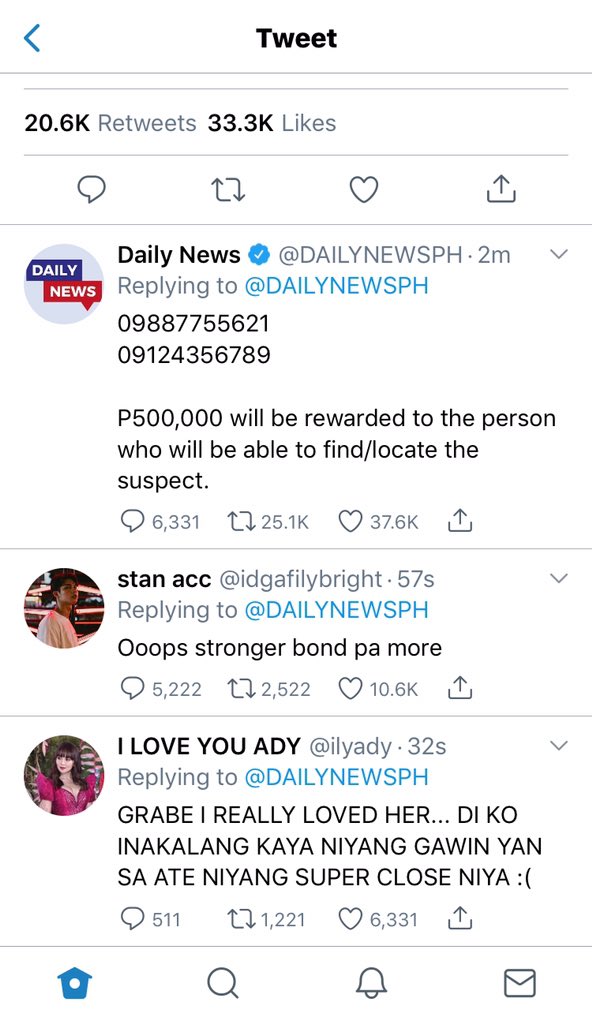
Task: View the 20.6K Retweets list
Action: coord(110,123)
